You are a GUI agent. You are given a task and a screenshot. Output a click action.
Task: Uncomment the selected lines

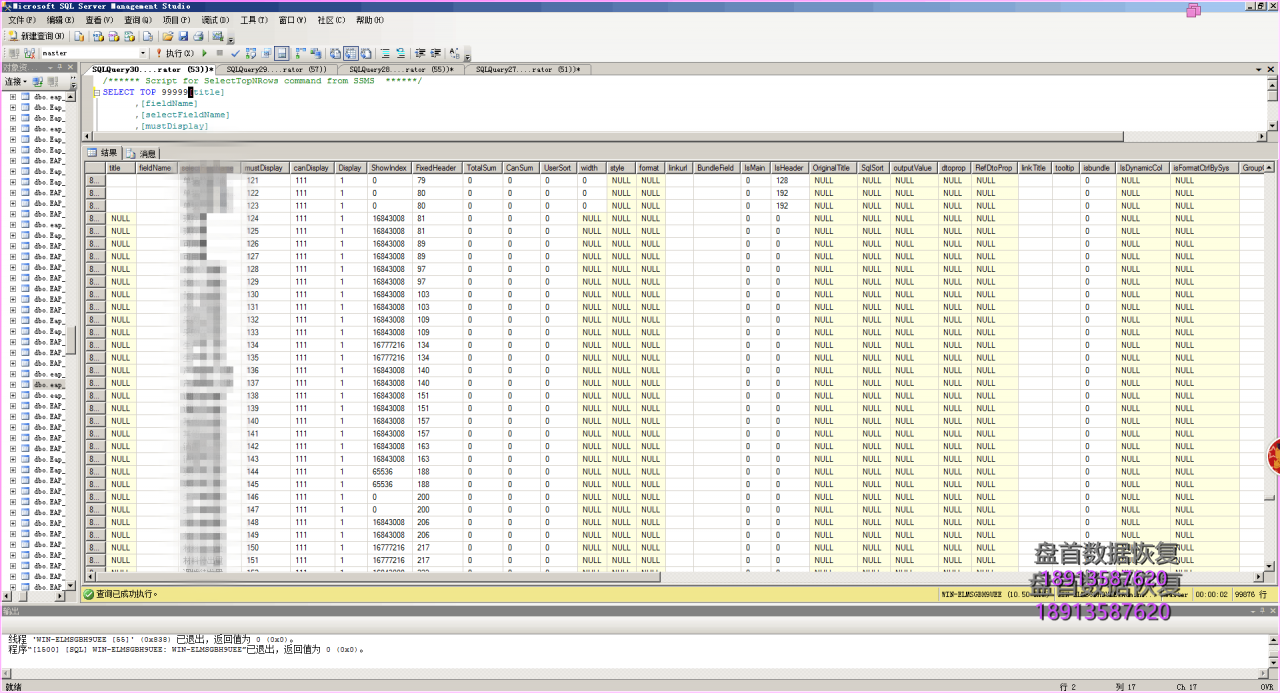[400, 53]
